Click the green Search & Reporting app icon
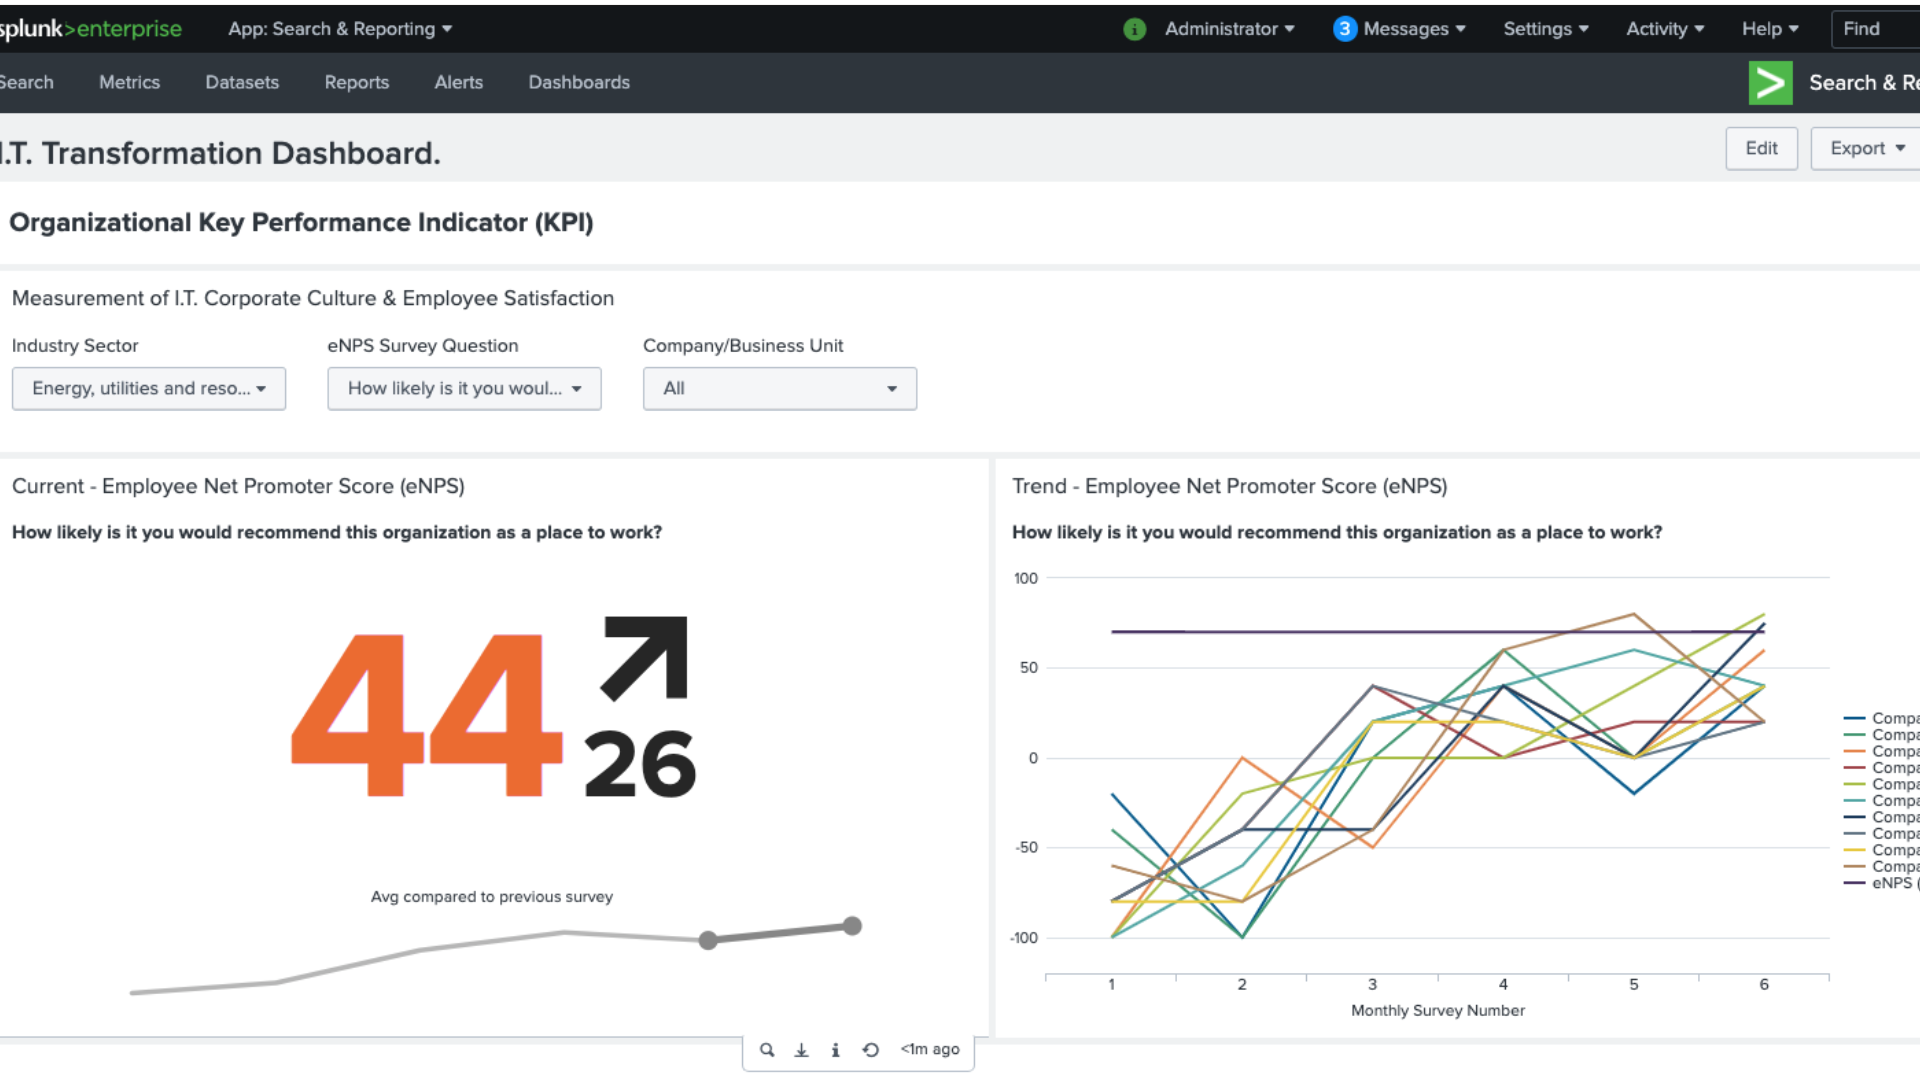Viewport: 1920px width, 1080px height. 1770,83
